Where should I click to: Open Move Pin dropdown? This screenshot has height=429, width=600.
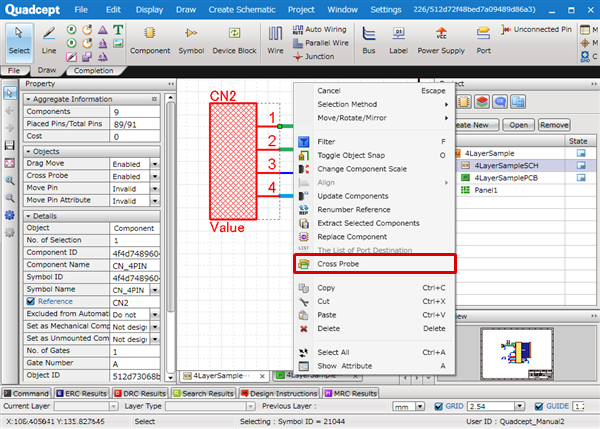click(155, 189)
